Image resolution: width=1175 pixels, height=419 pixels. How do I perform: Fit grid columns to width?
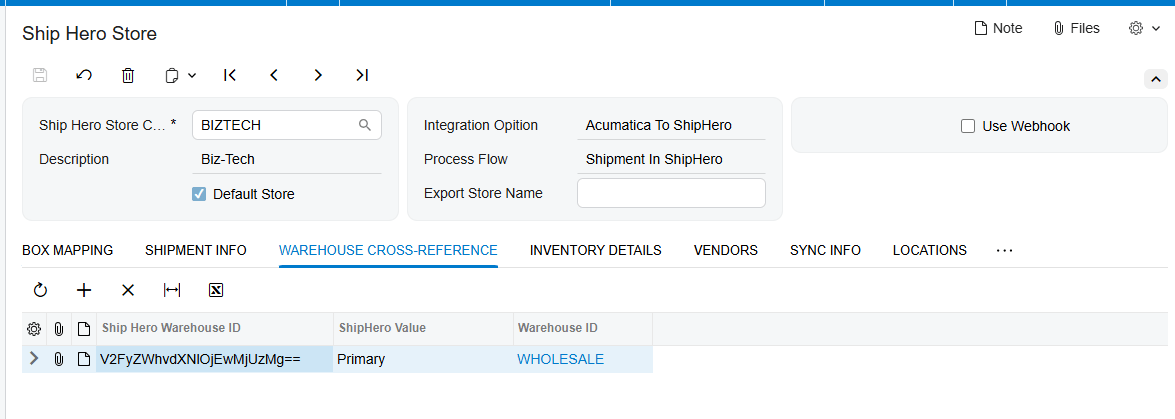pos(172,290)
